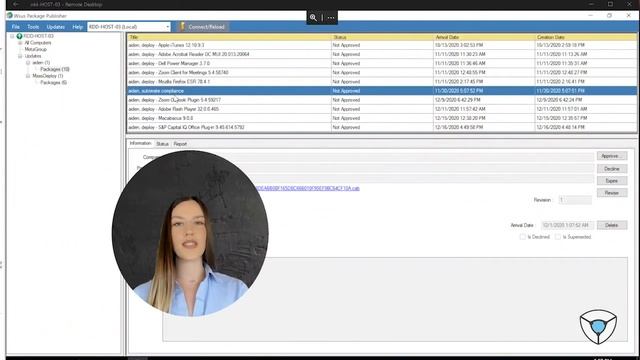Image resolution: width=640 pixels, height=360 pixels.
Task: Select Packages (10) under aiden
Action: coord(55,69)
